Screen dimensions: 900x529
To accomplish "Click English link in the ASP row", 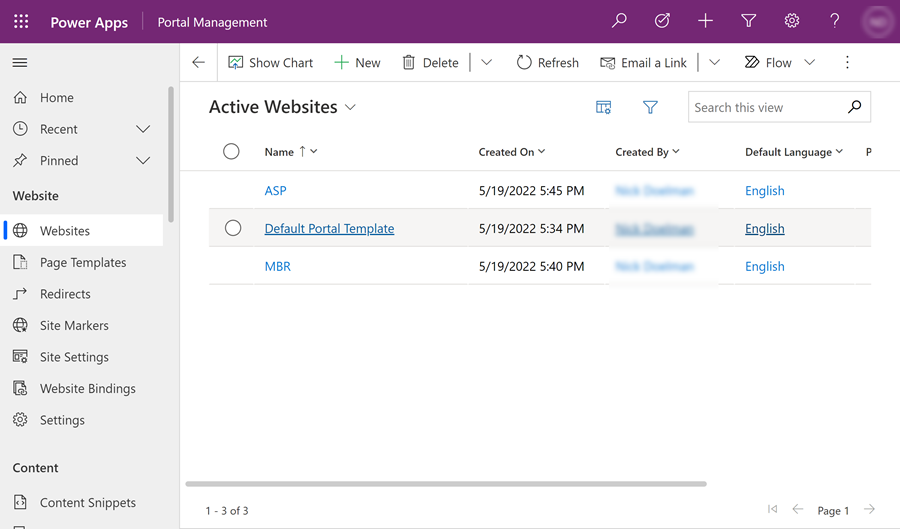I will pos(765,190).
